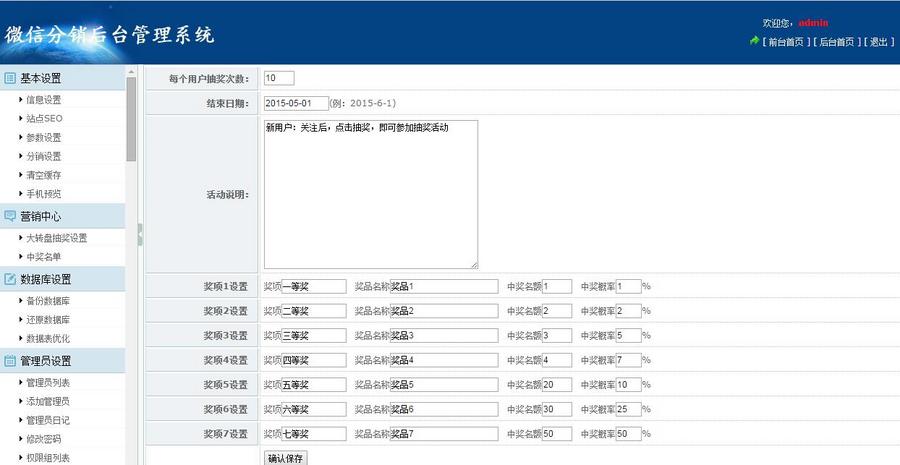This screenshot has height=465, width=900.
Task: Click the sidebar vertical scrollbar thumb
Action: [x=131, y=119]
